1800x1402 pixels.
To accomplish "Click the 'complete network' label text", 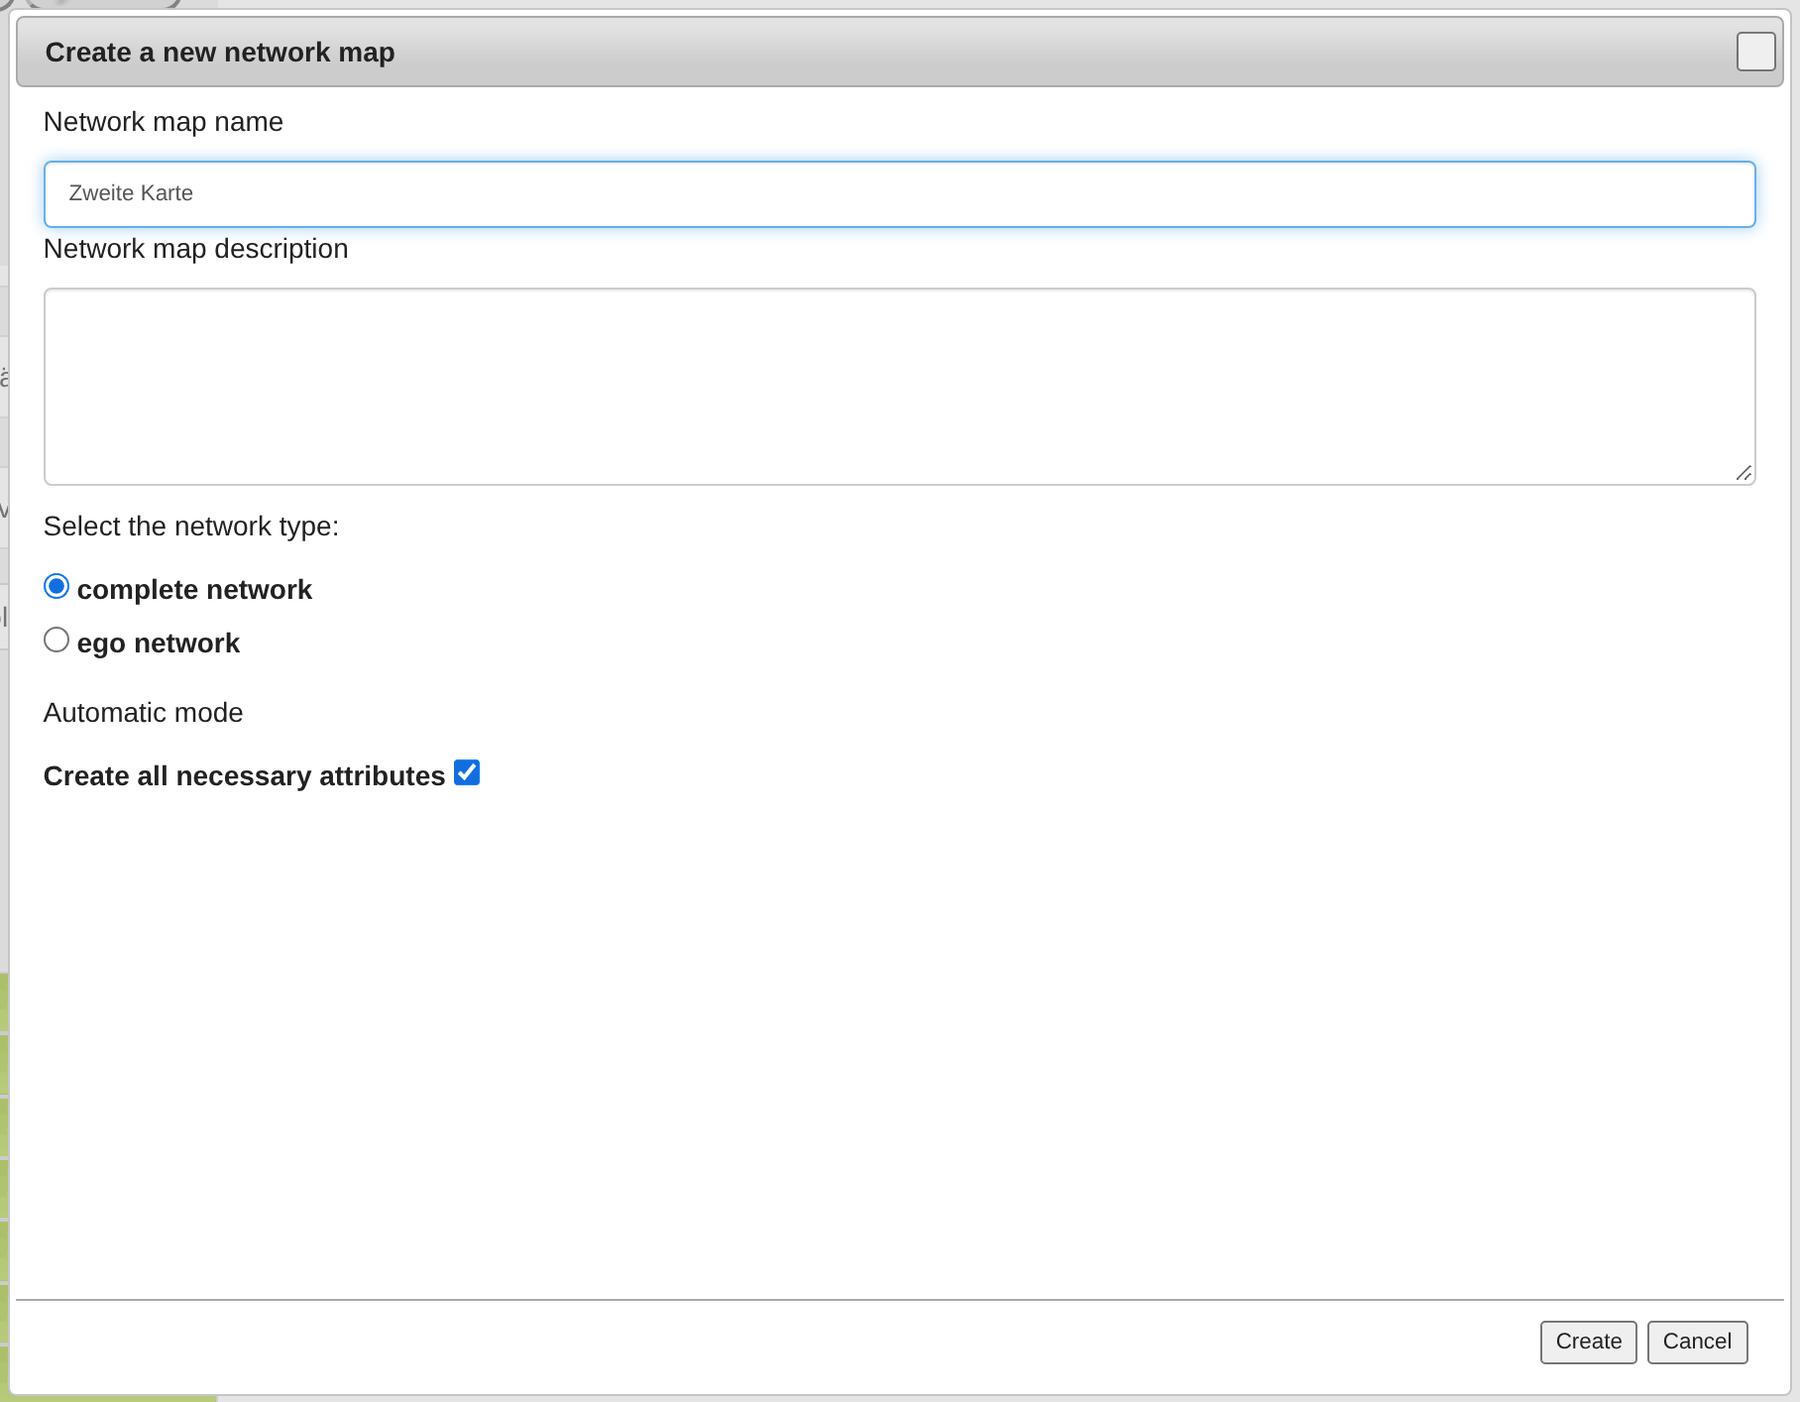I will [x=194, y=590].
